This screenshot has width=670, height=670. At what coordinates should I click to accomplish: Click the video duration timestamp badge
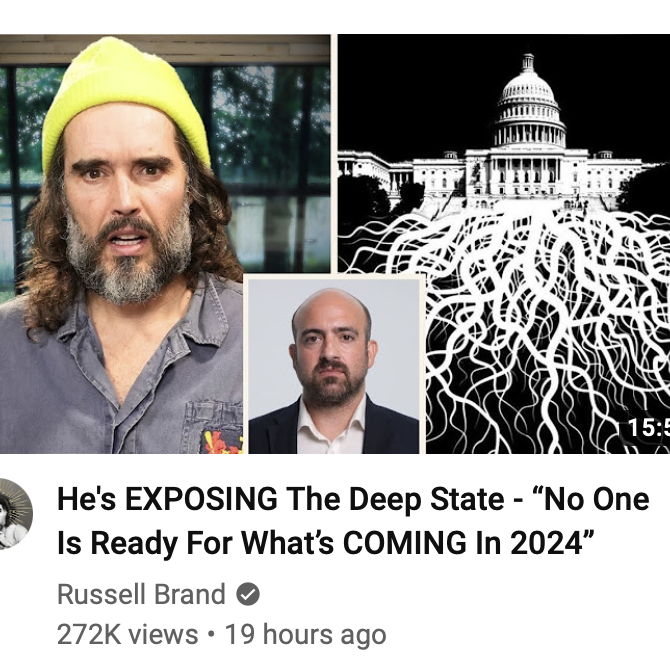[645, 429]
